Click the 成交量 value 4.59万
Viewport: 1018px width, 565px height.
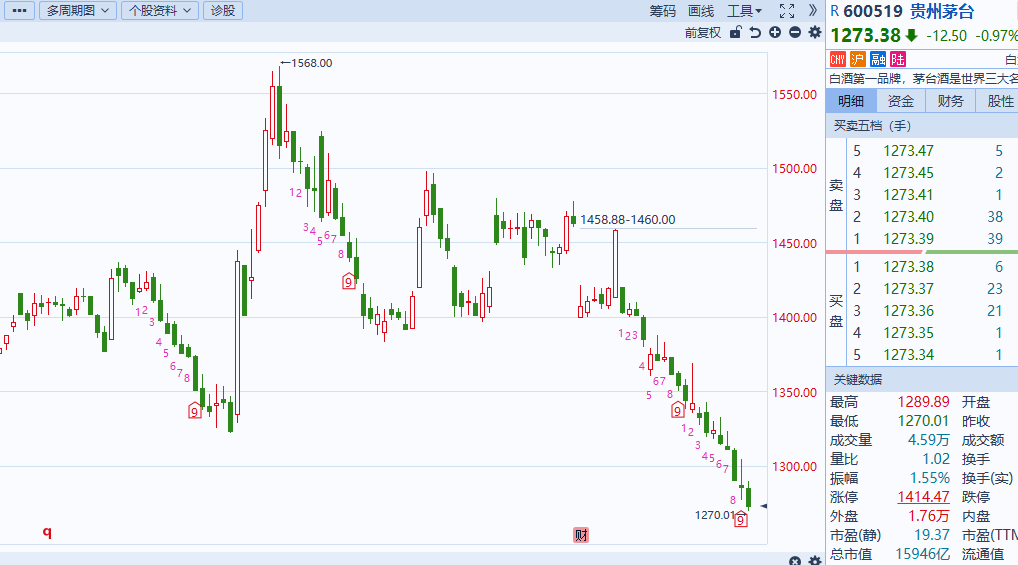point(928,440)
